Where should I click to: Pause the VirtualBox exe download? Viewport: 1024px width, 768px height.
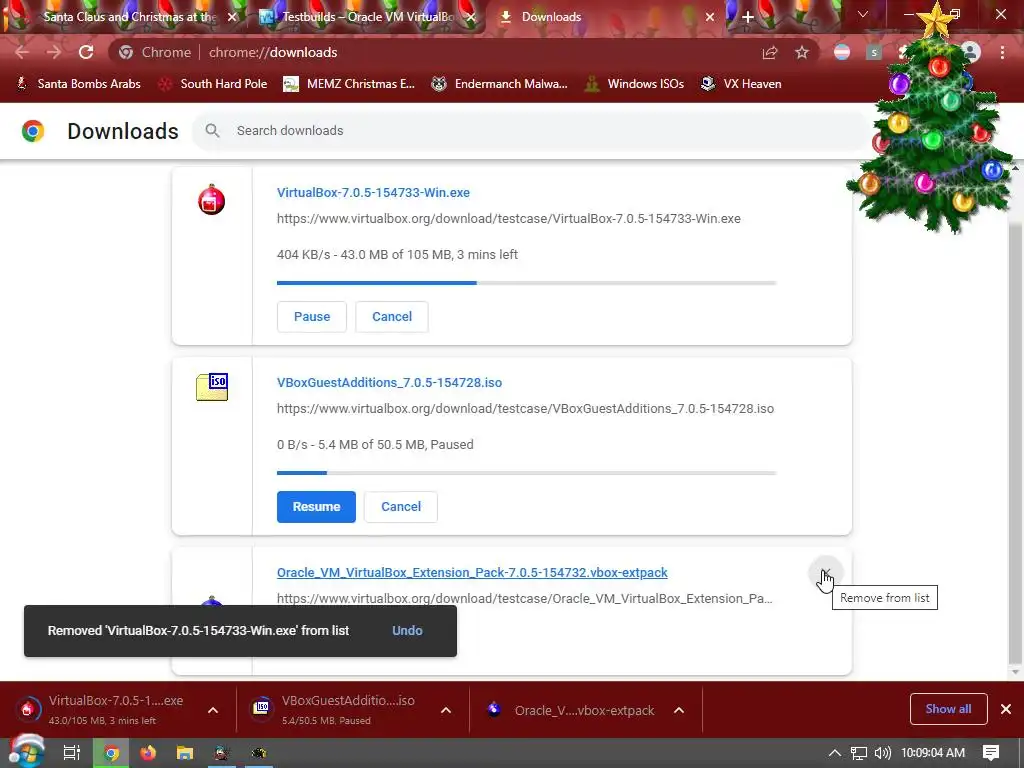[312, 317]
